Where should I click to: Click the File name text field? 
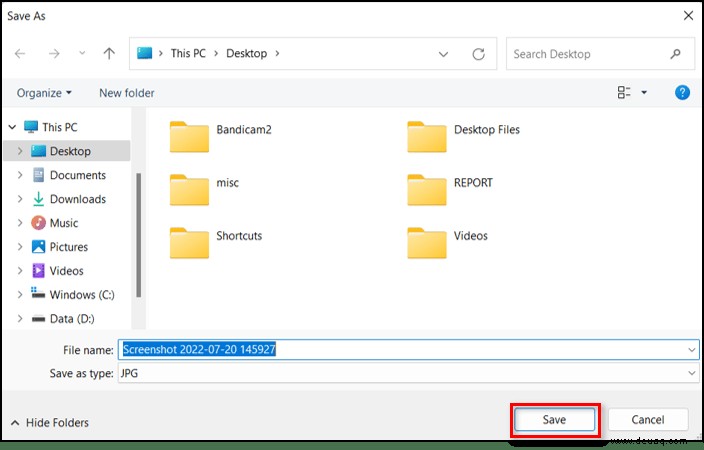click(409, 349)
